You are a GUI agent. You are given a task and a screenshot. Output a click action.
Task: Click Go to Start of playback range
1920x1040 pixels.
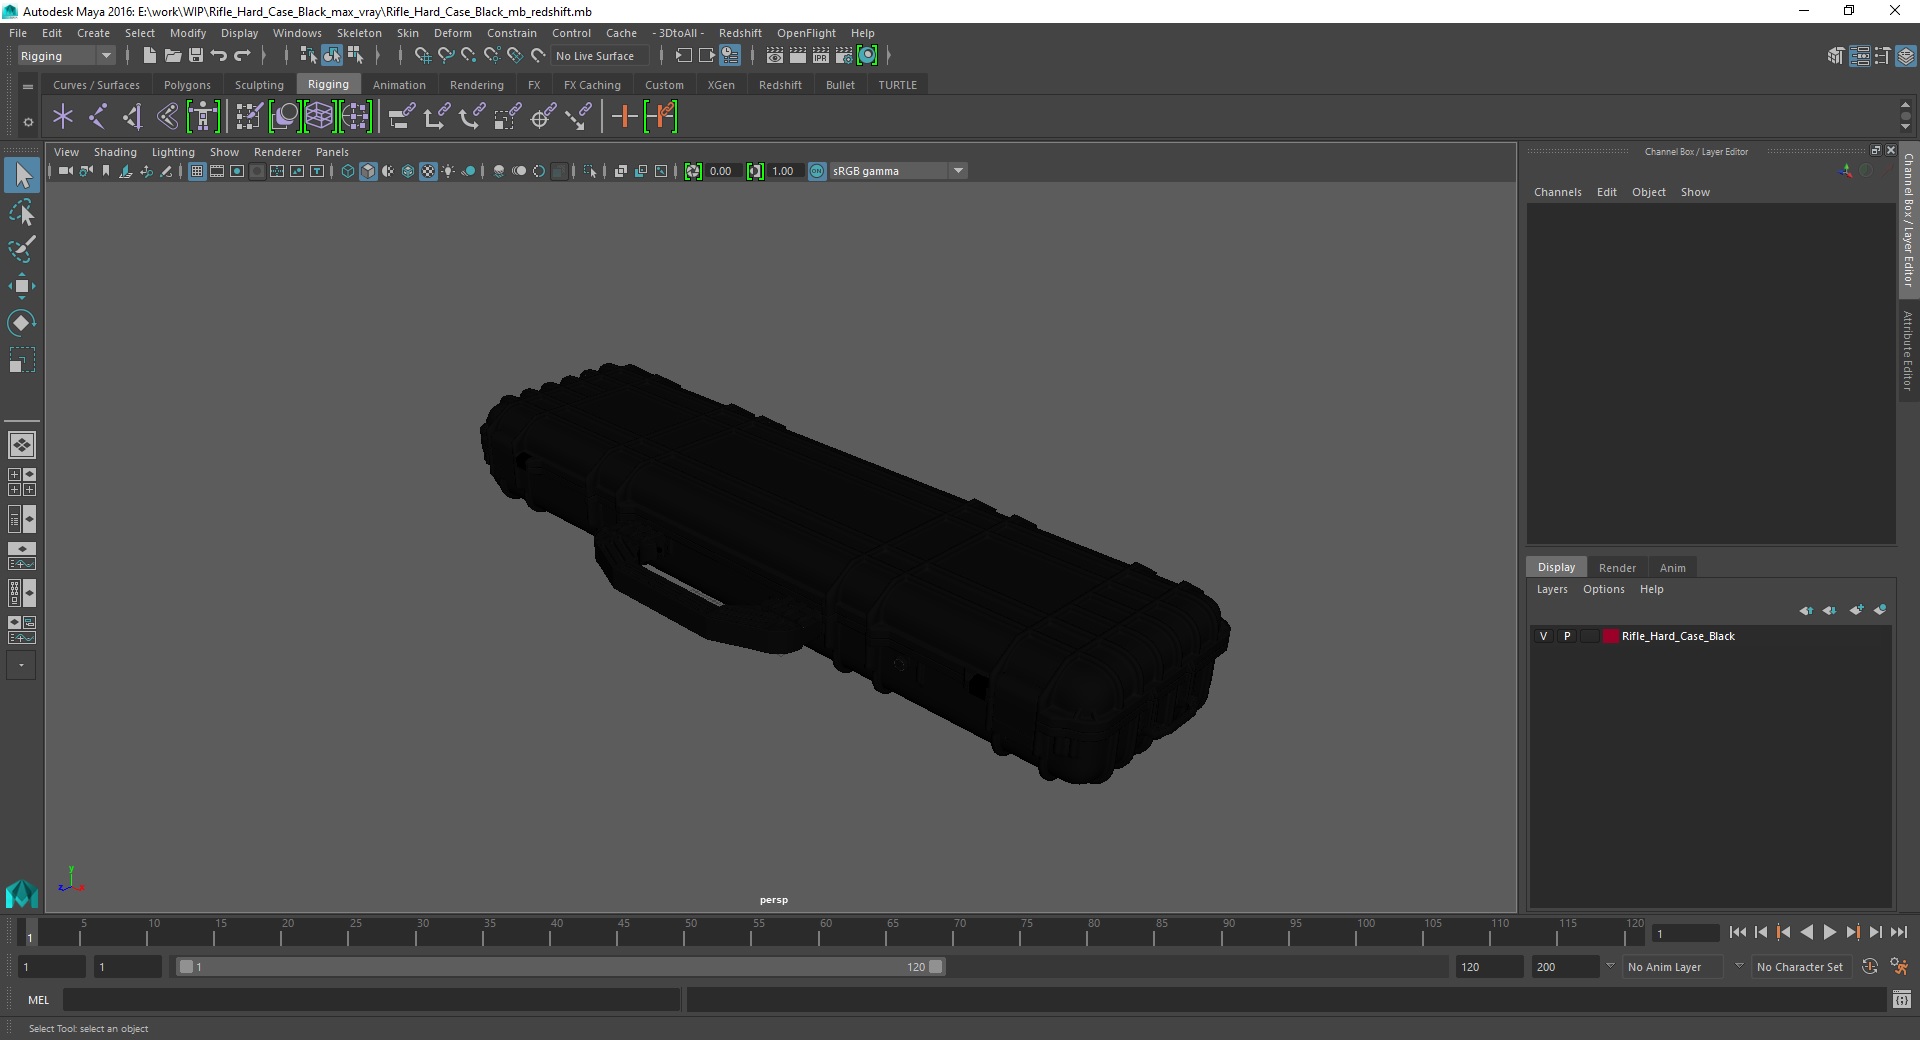[x=1738, y=932]
